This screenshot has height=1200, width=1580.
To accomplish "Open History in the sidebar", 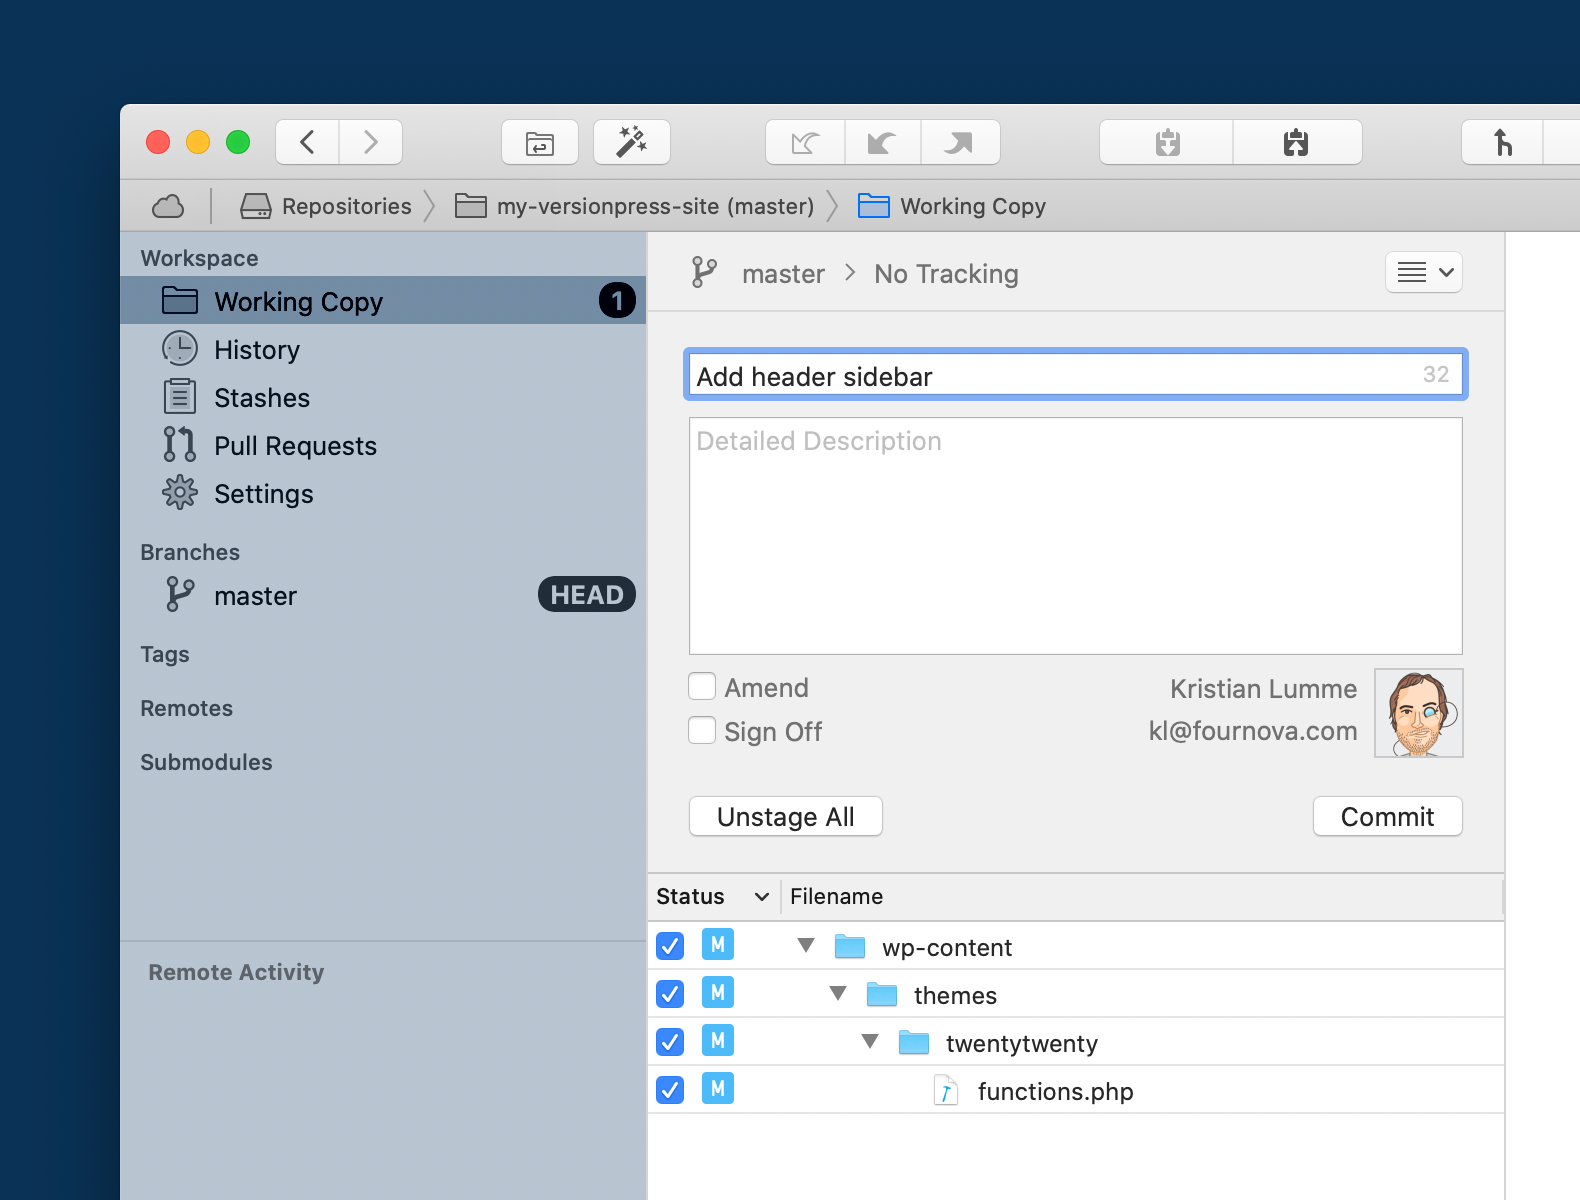I will pos(256,350).
